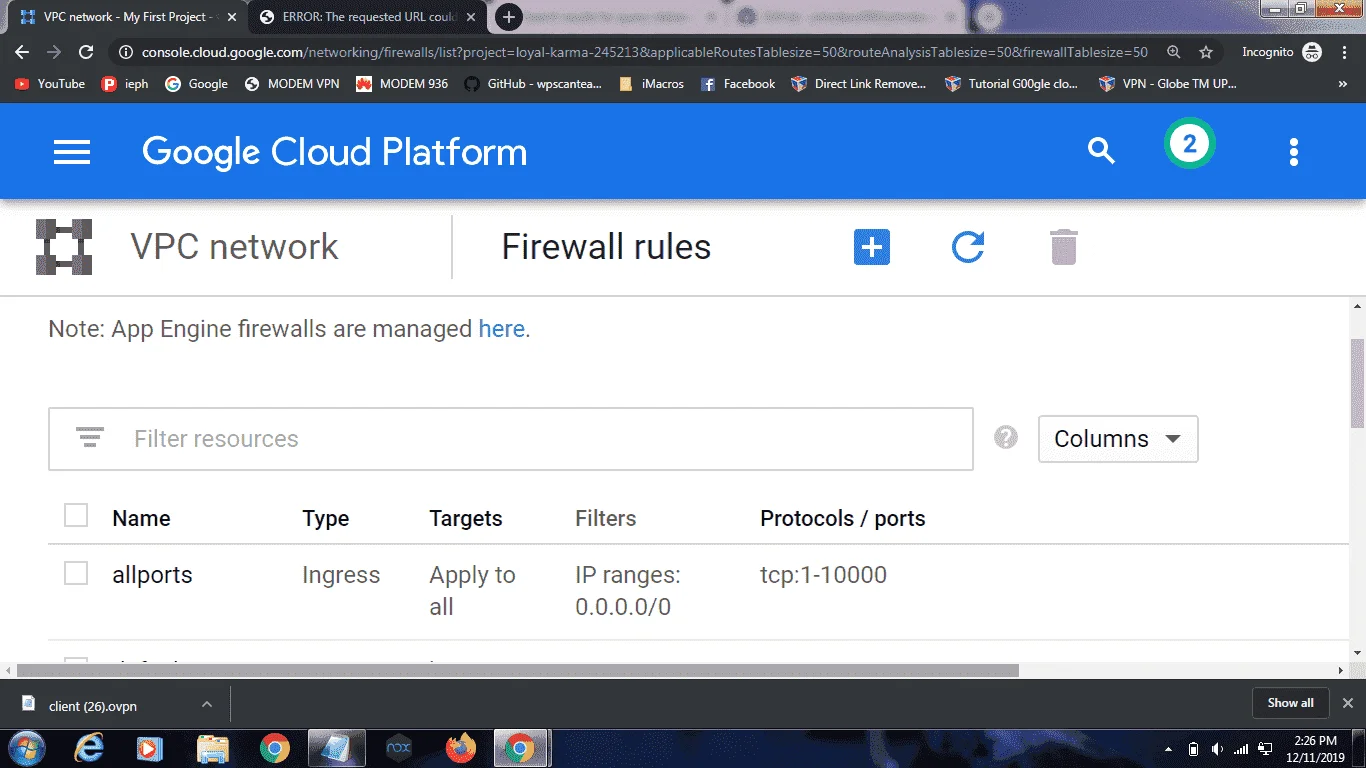Open the MODEM 936 bookmark

(402, 84)
